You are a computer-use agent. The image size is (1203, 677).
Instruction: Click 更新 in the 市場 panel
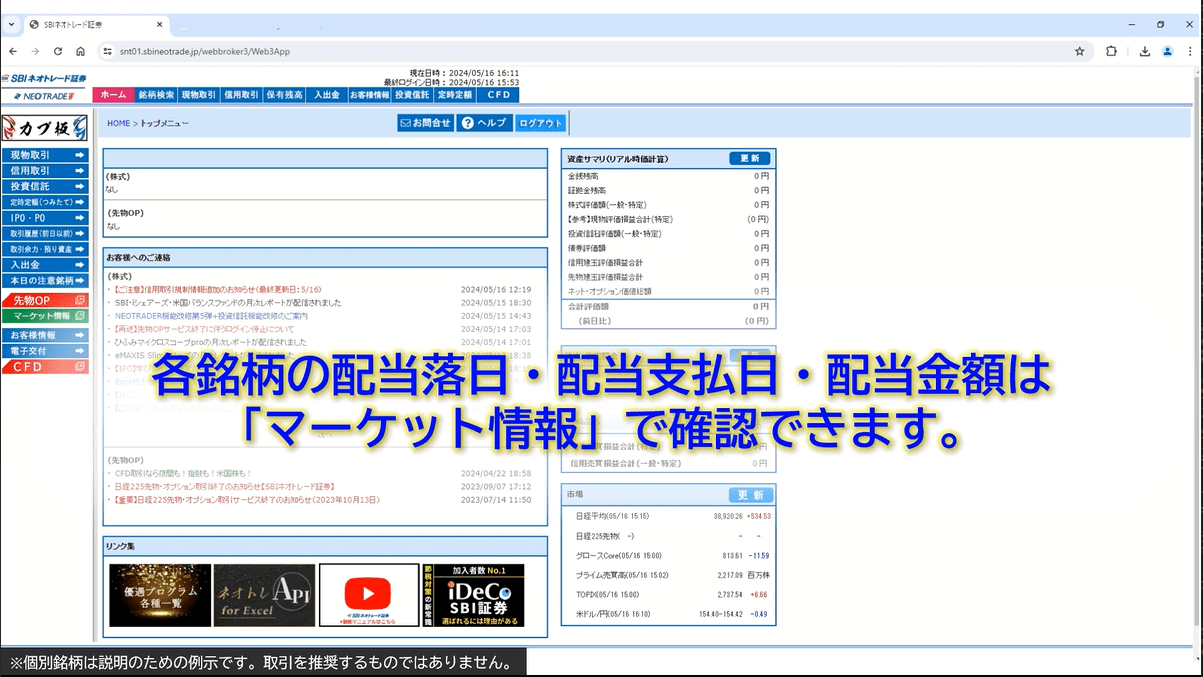tap(750, 495)
